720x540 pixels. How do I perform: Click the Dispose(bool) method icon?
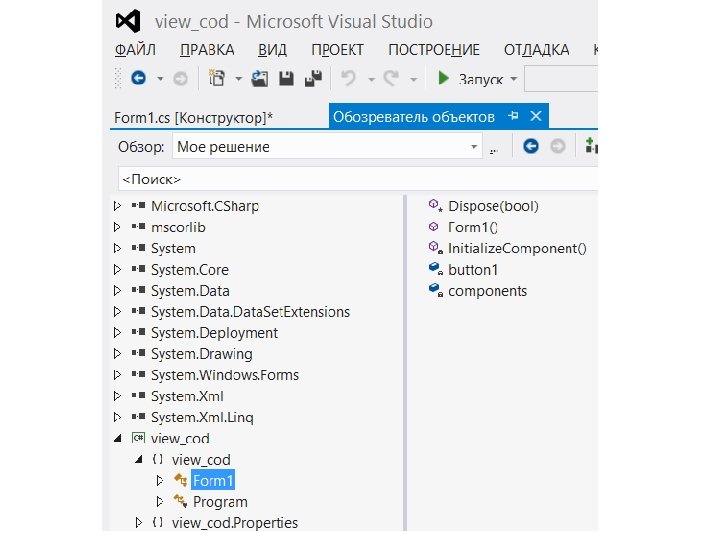click(x=436, y=206)
